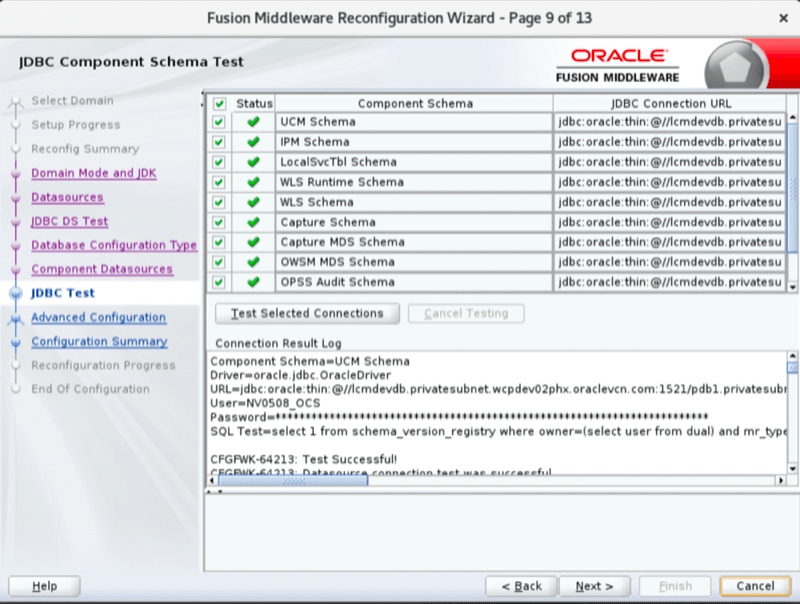Click green status checkmark for UCM Schema
800x604 pixels.
253,122
